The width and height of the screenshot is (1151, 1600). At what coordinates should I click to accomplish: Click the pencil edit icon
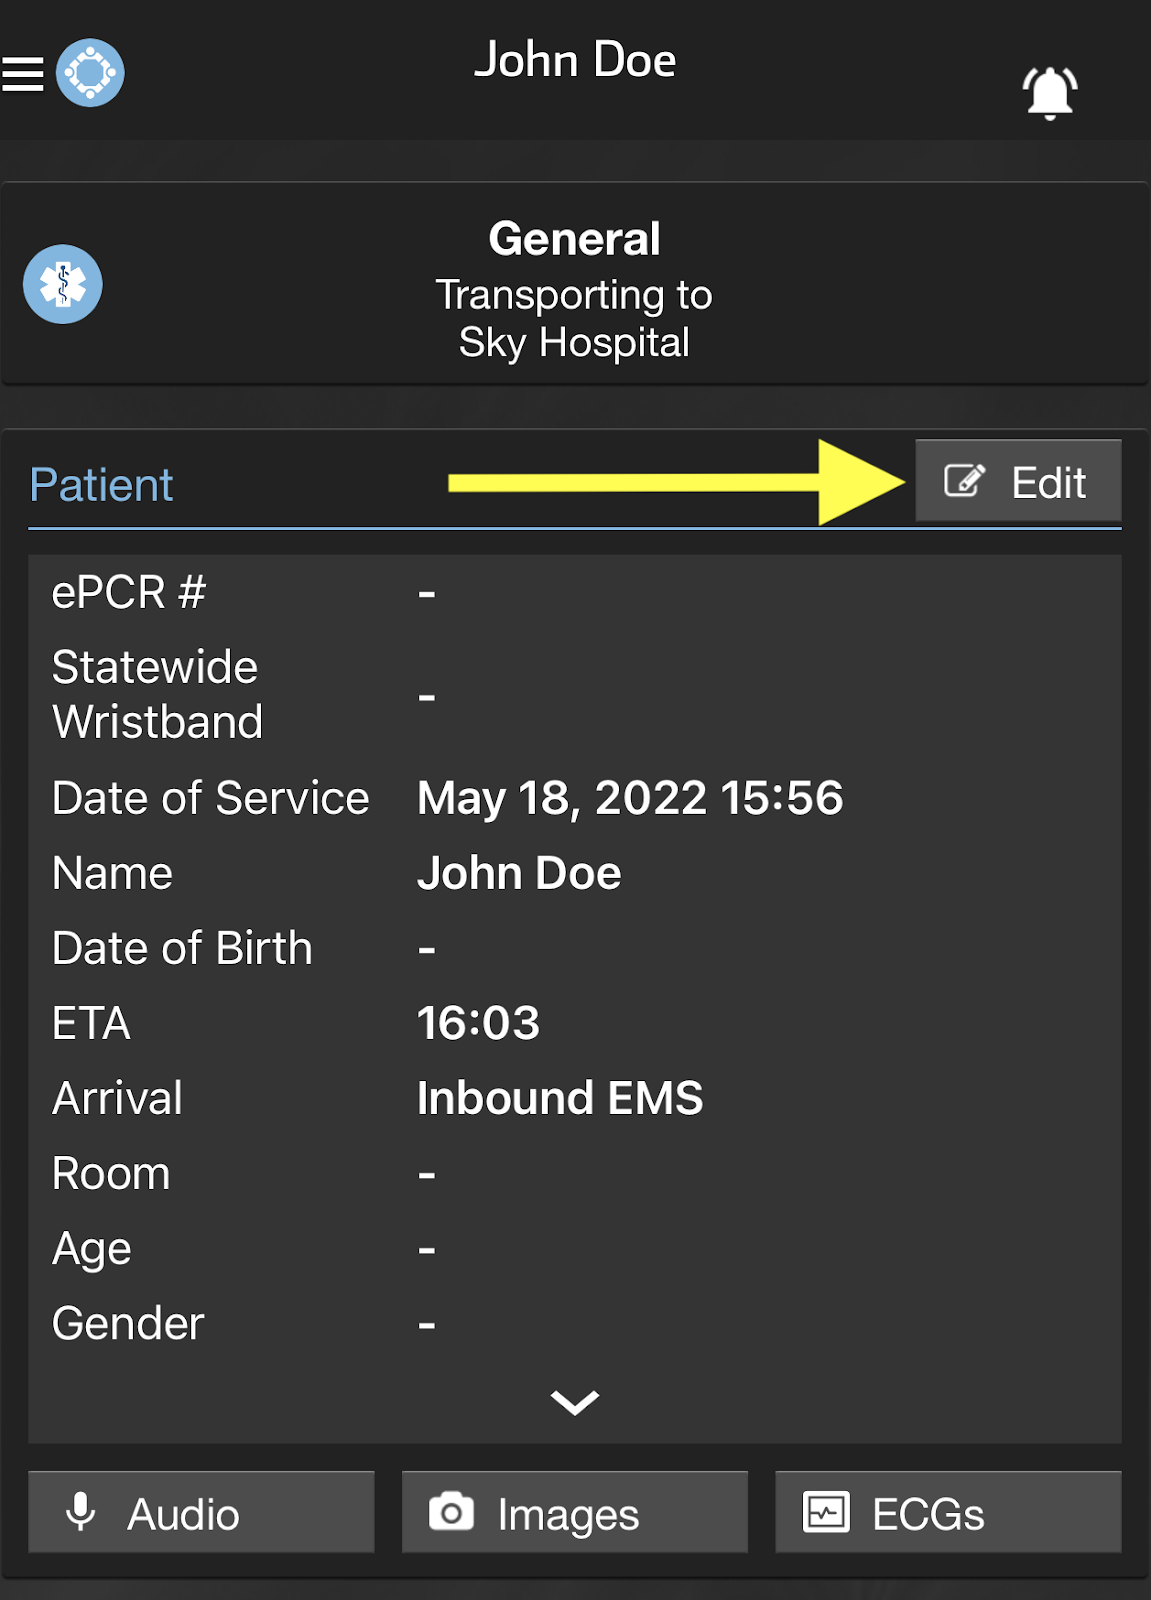tap(964, 481)
